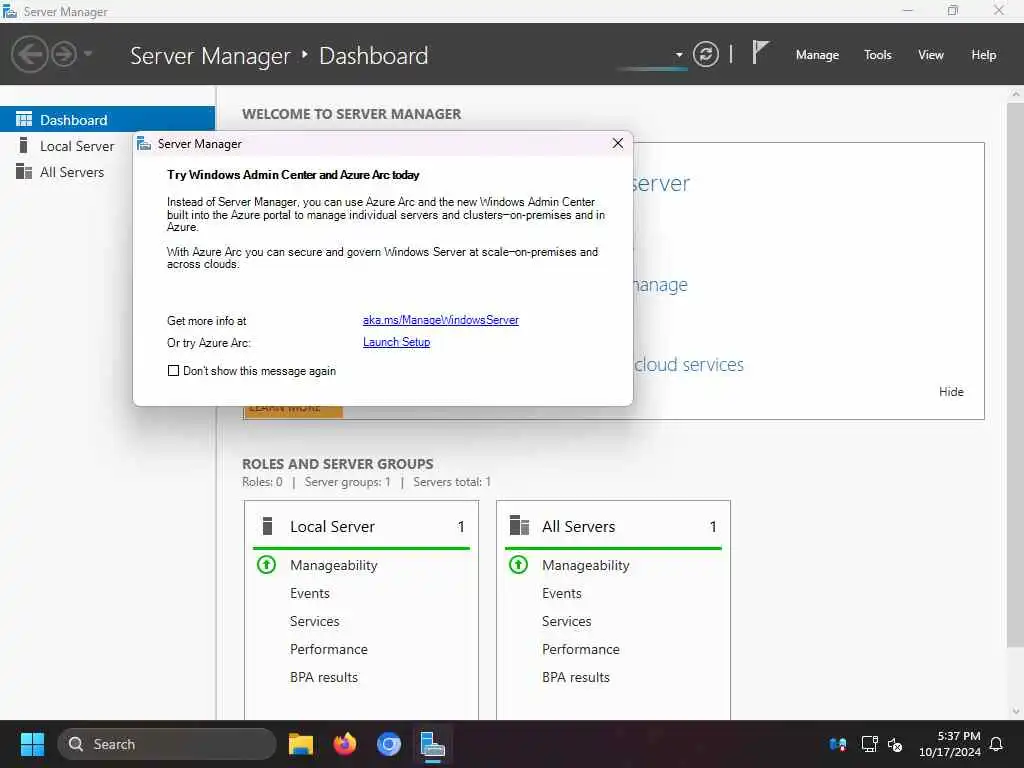Viewport: 1024px width, 768px height.
Task: Open the Windows Start menu
Action: coord(32,744)
